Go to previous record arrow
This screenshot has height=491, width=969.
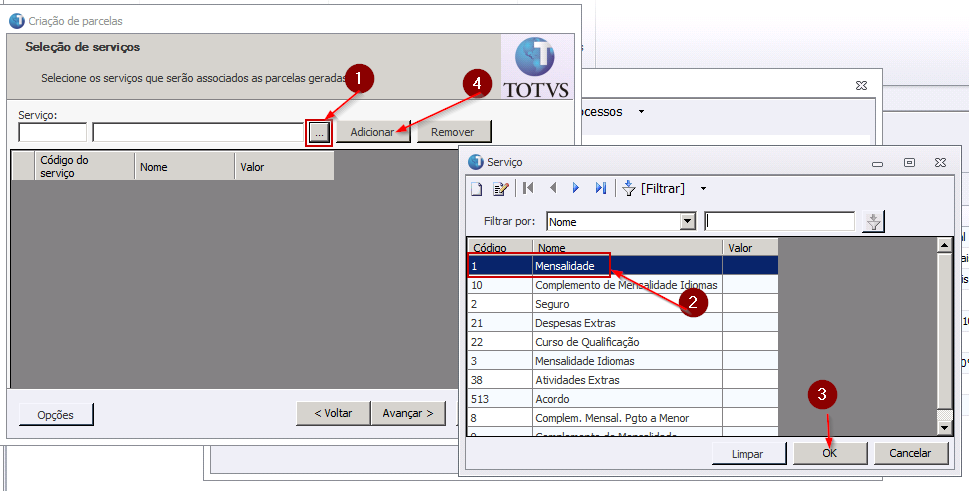point(552,188)
